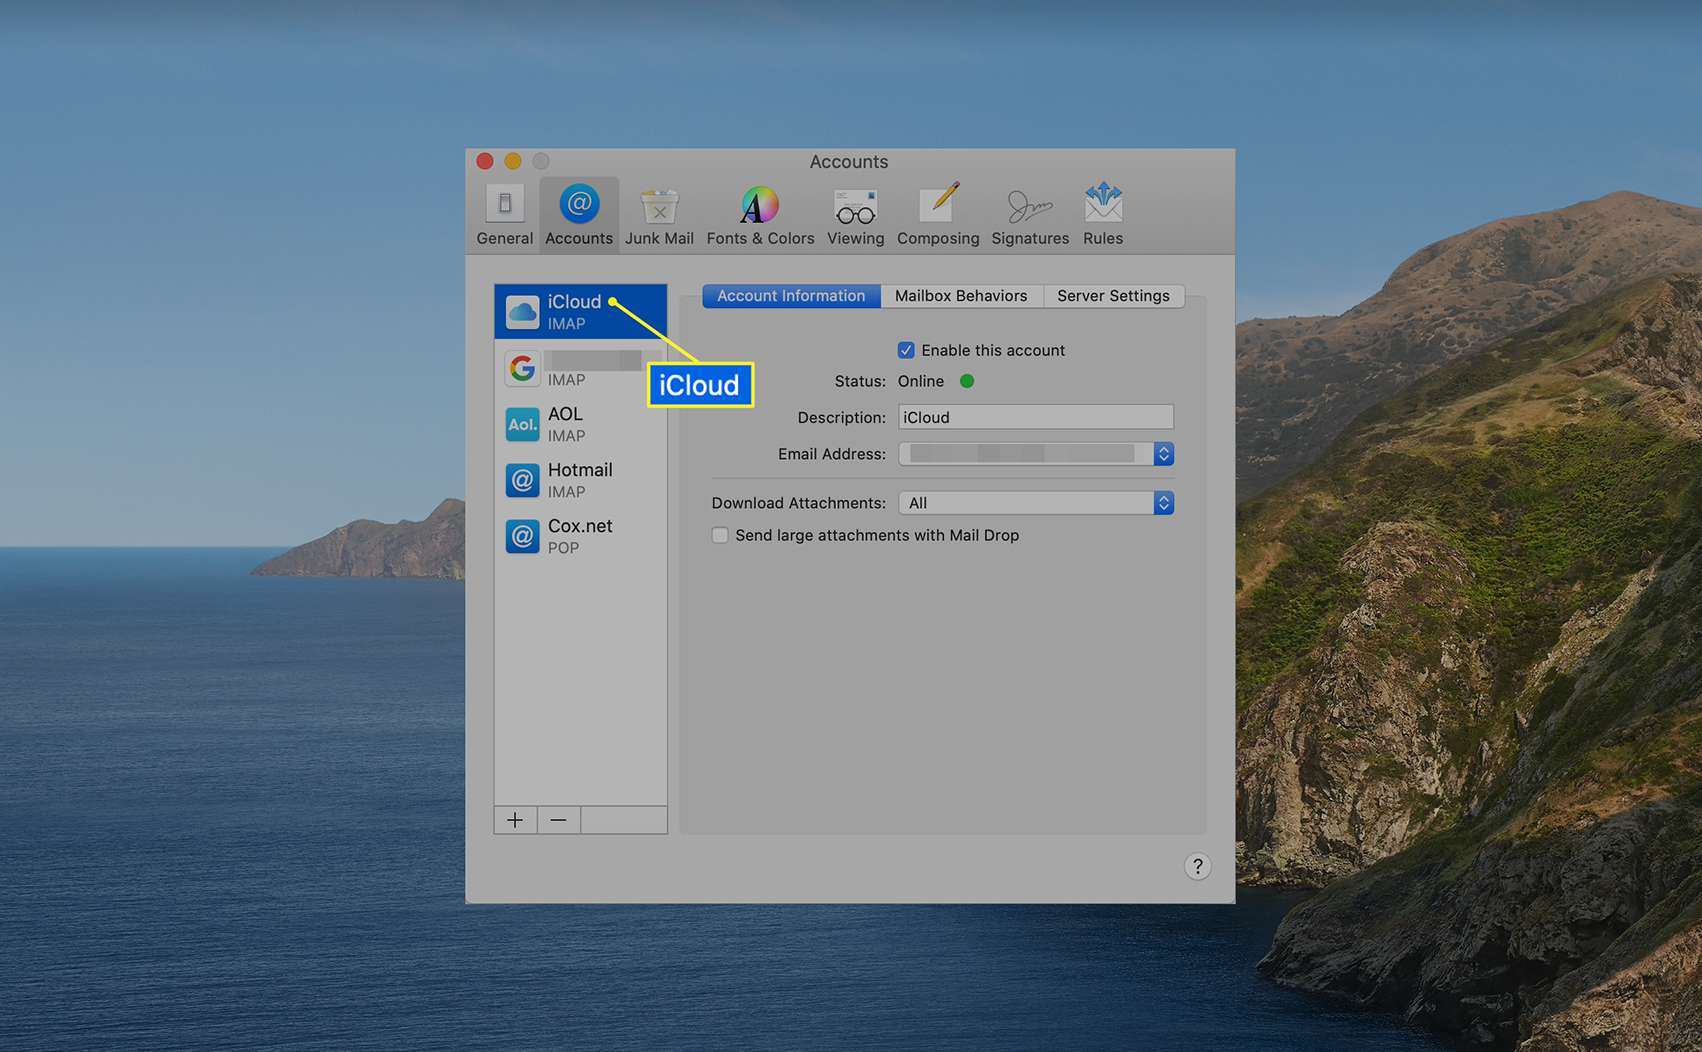Click the Aol. account icon
This screenshot has width=1702, height=1052.
pos(522,424)
